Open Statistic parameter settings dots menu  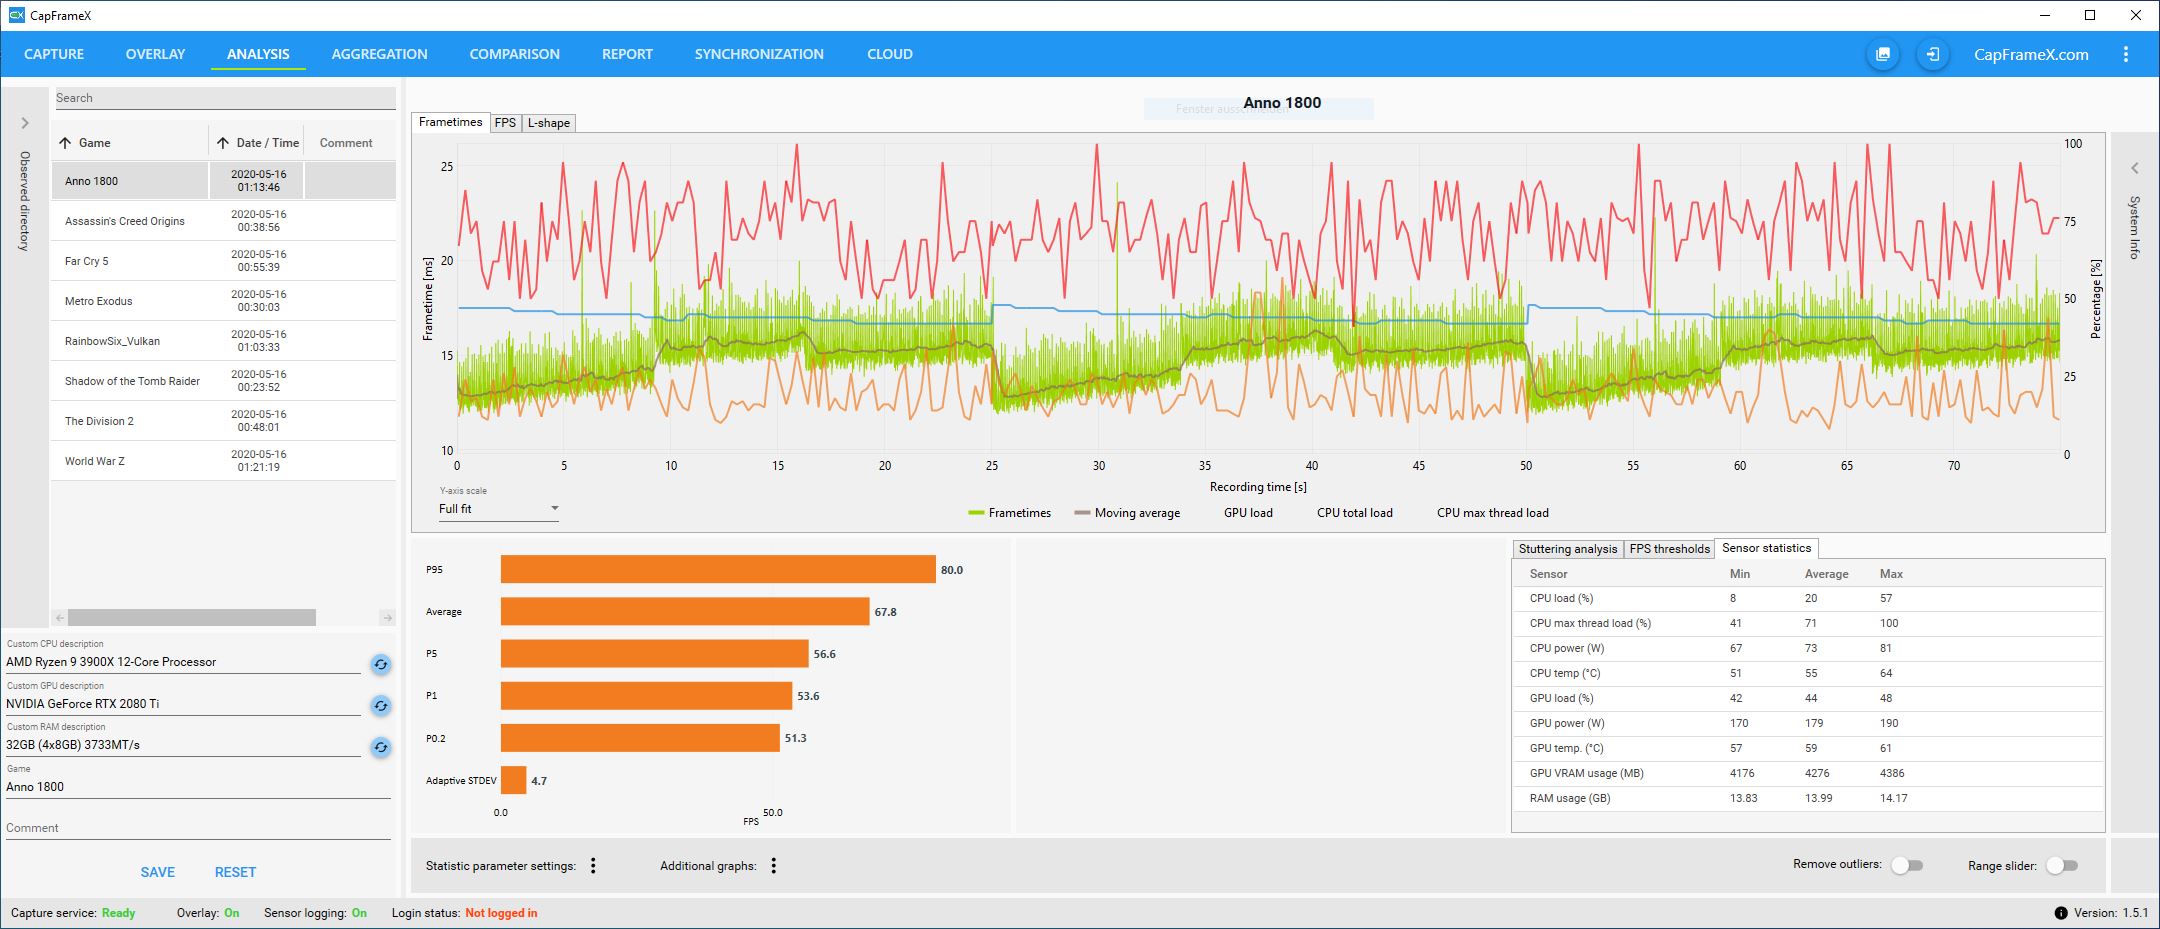point(593,866)
